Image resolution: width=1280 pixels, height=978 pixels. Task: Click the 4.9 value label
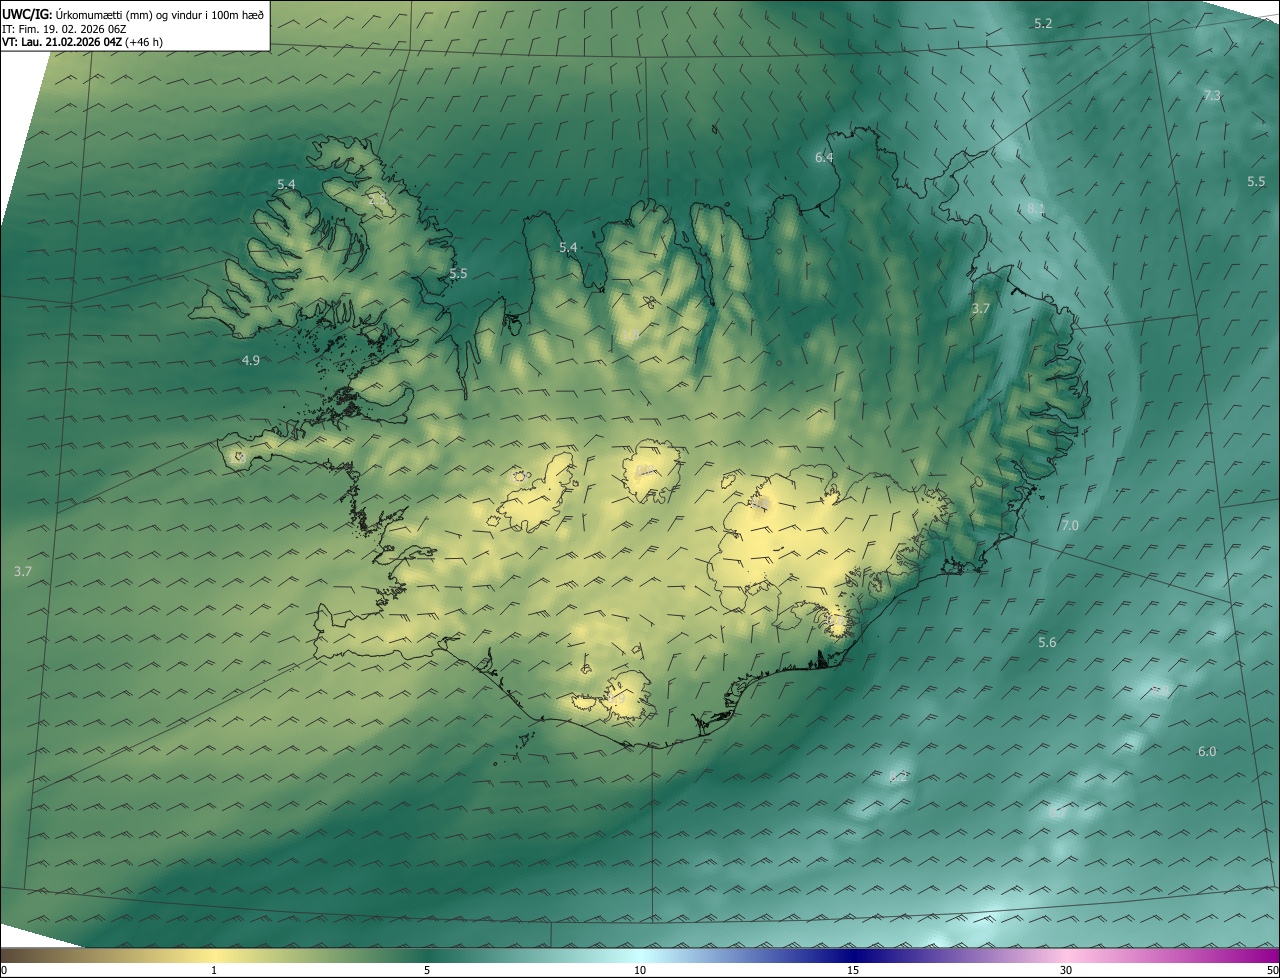251,361
